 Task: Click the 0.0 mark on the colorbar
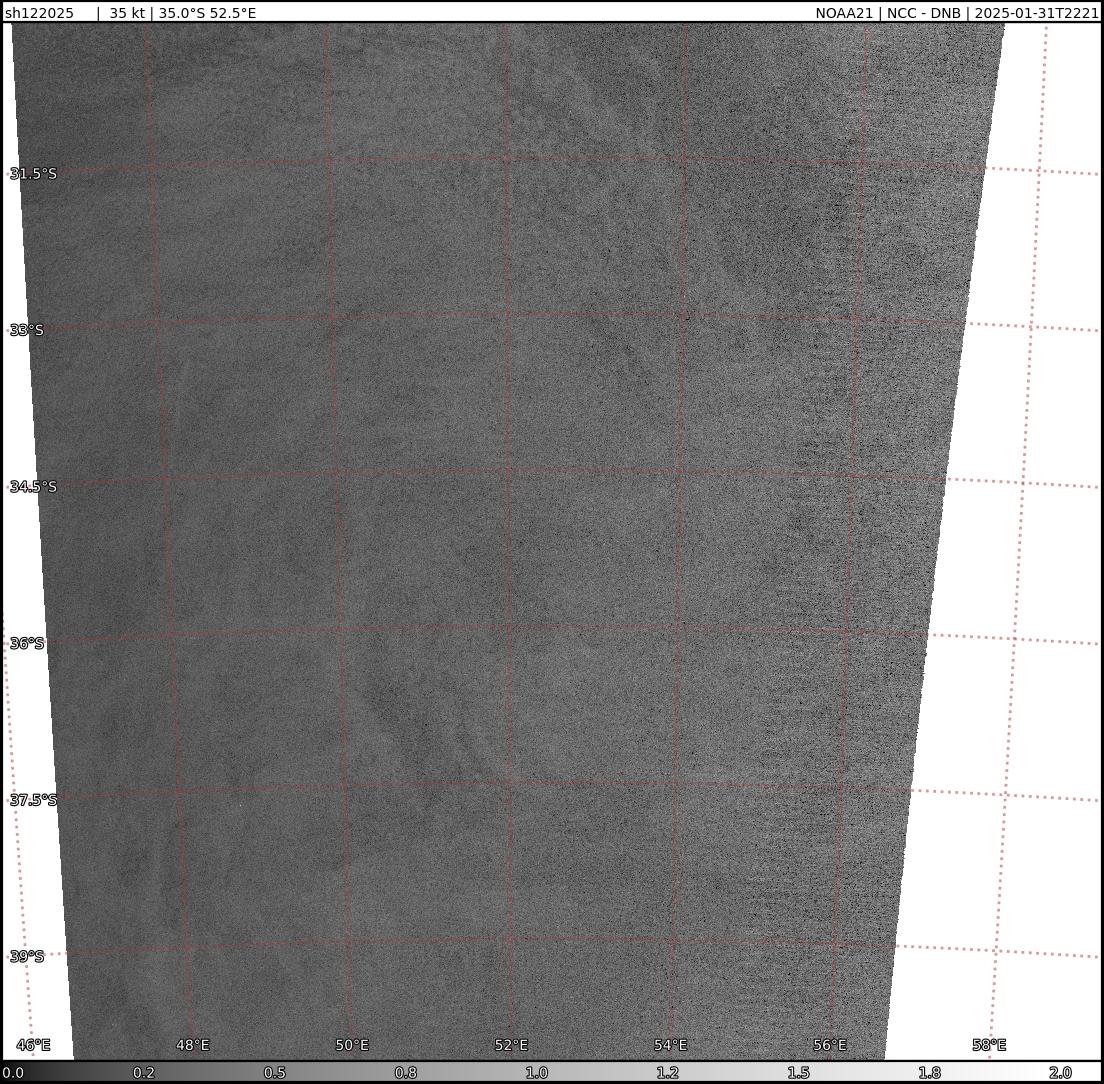(x=13, y=1073)
